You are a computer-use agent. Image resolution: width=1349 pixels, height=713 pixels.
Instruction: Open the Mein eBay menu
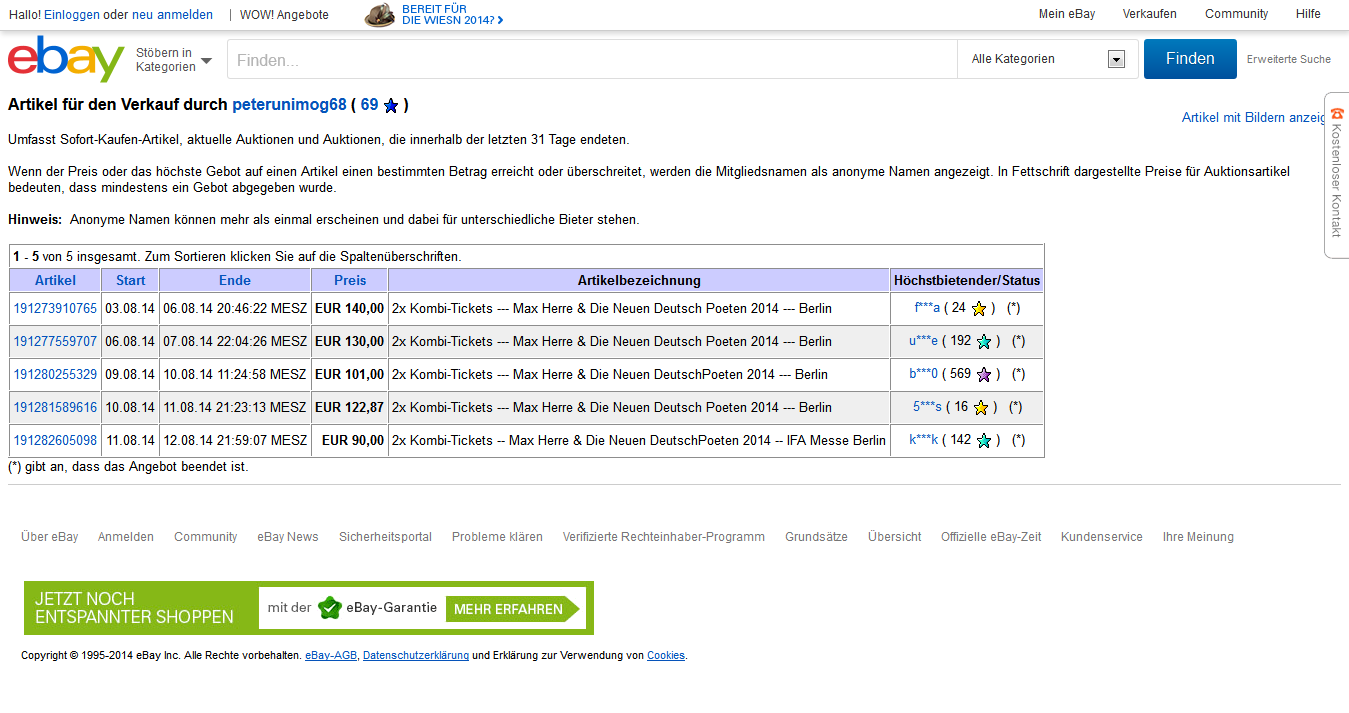(x=1067, y=14)
